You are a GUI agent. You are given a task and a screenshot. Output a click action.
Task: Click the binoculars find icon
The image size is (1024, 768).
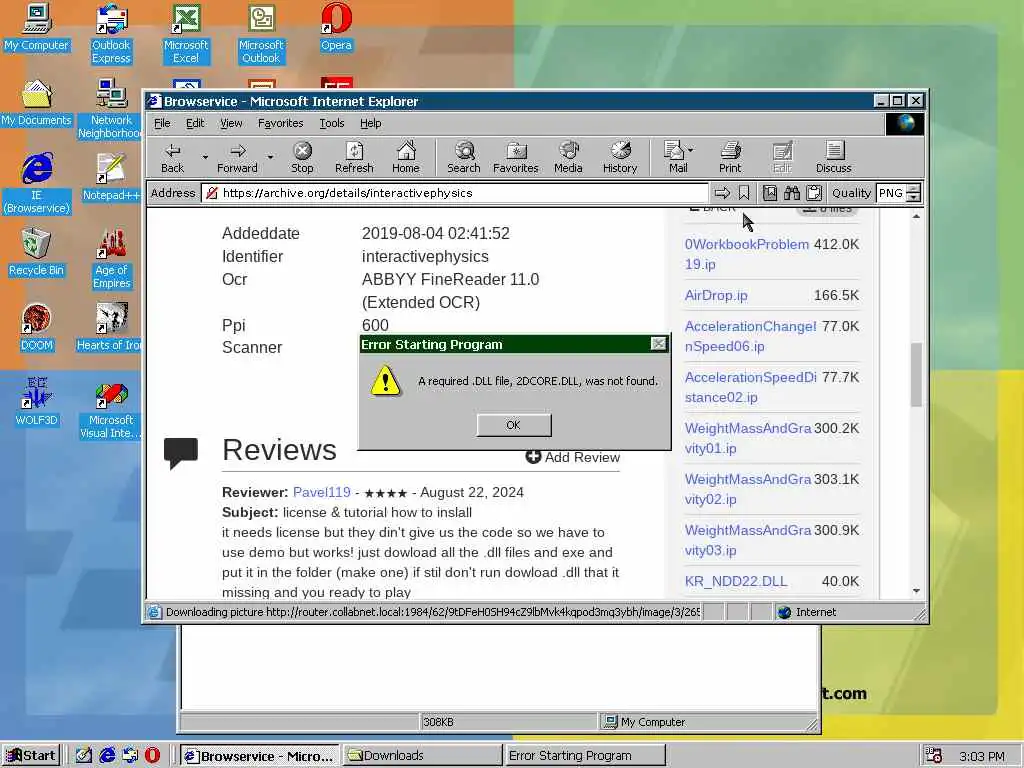(x=792, y=193)
